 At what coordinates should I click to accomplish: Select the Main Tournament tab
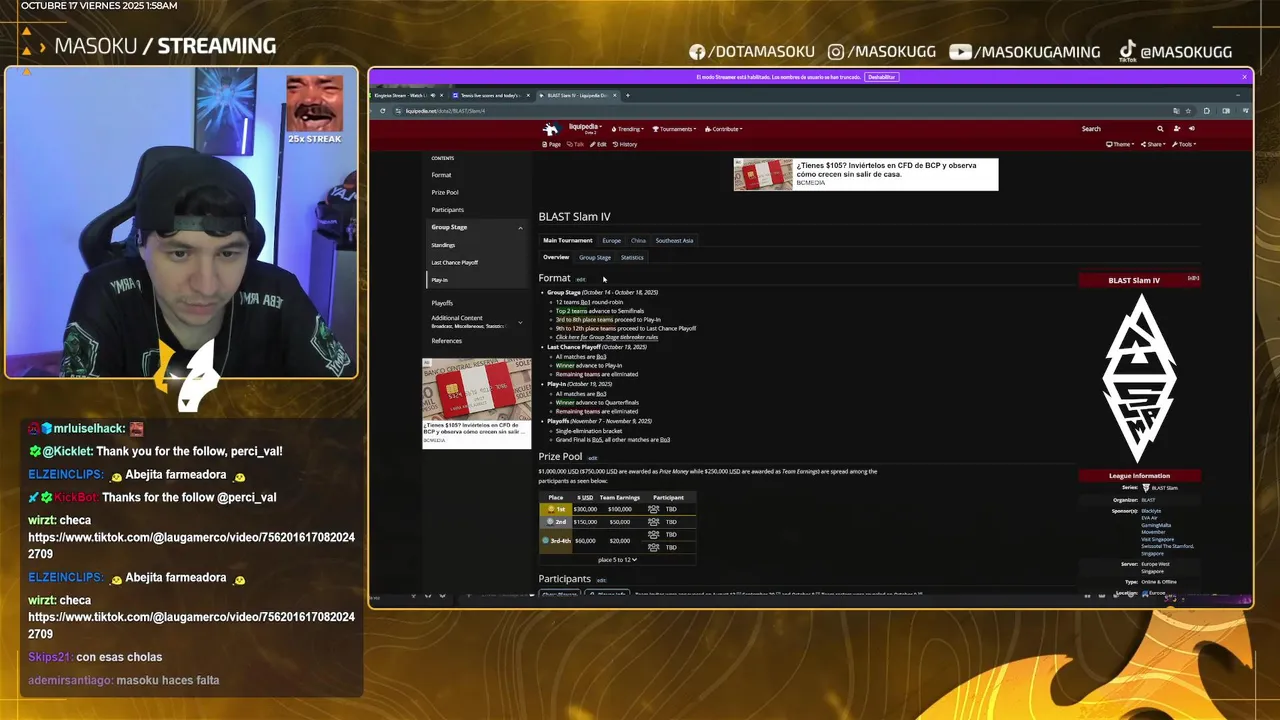568,240
